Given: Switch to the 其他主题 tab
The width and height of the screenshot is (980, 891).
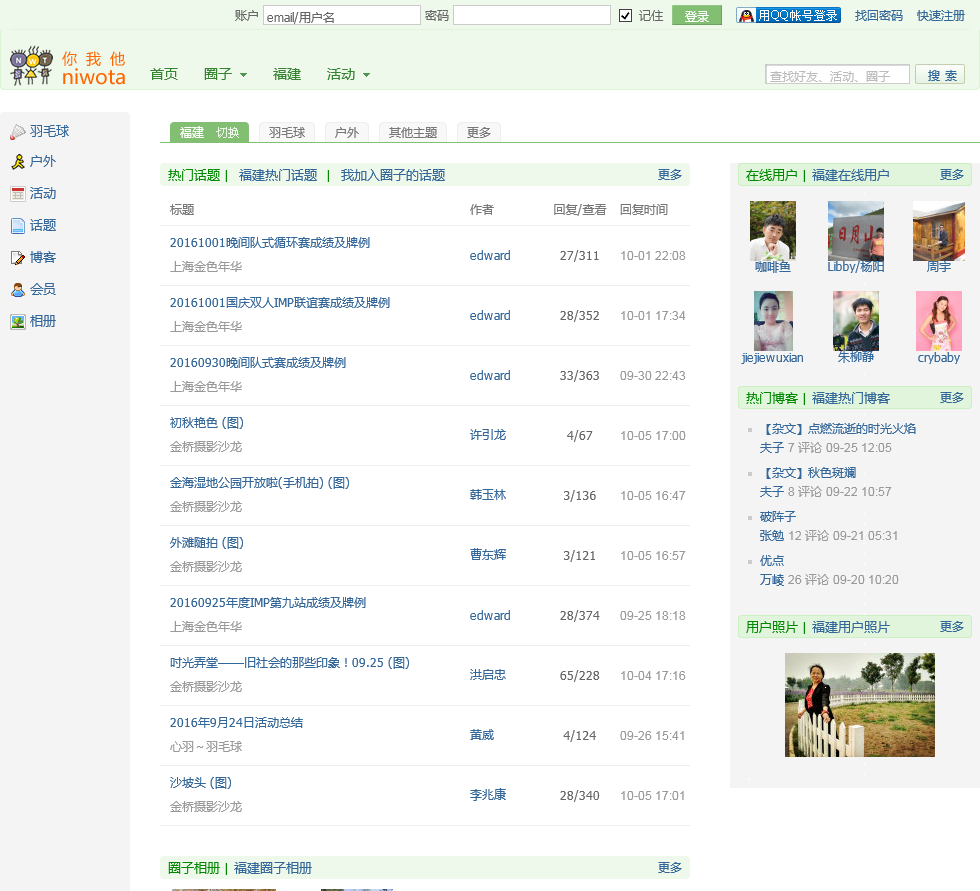Looking at the screenshot, I should [x=412, y=132].
